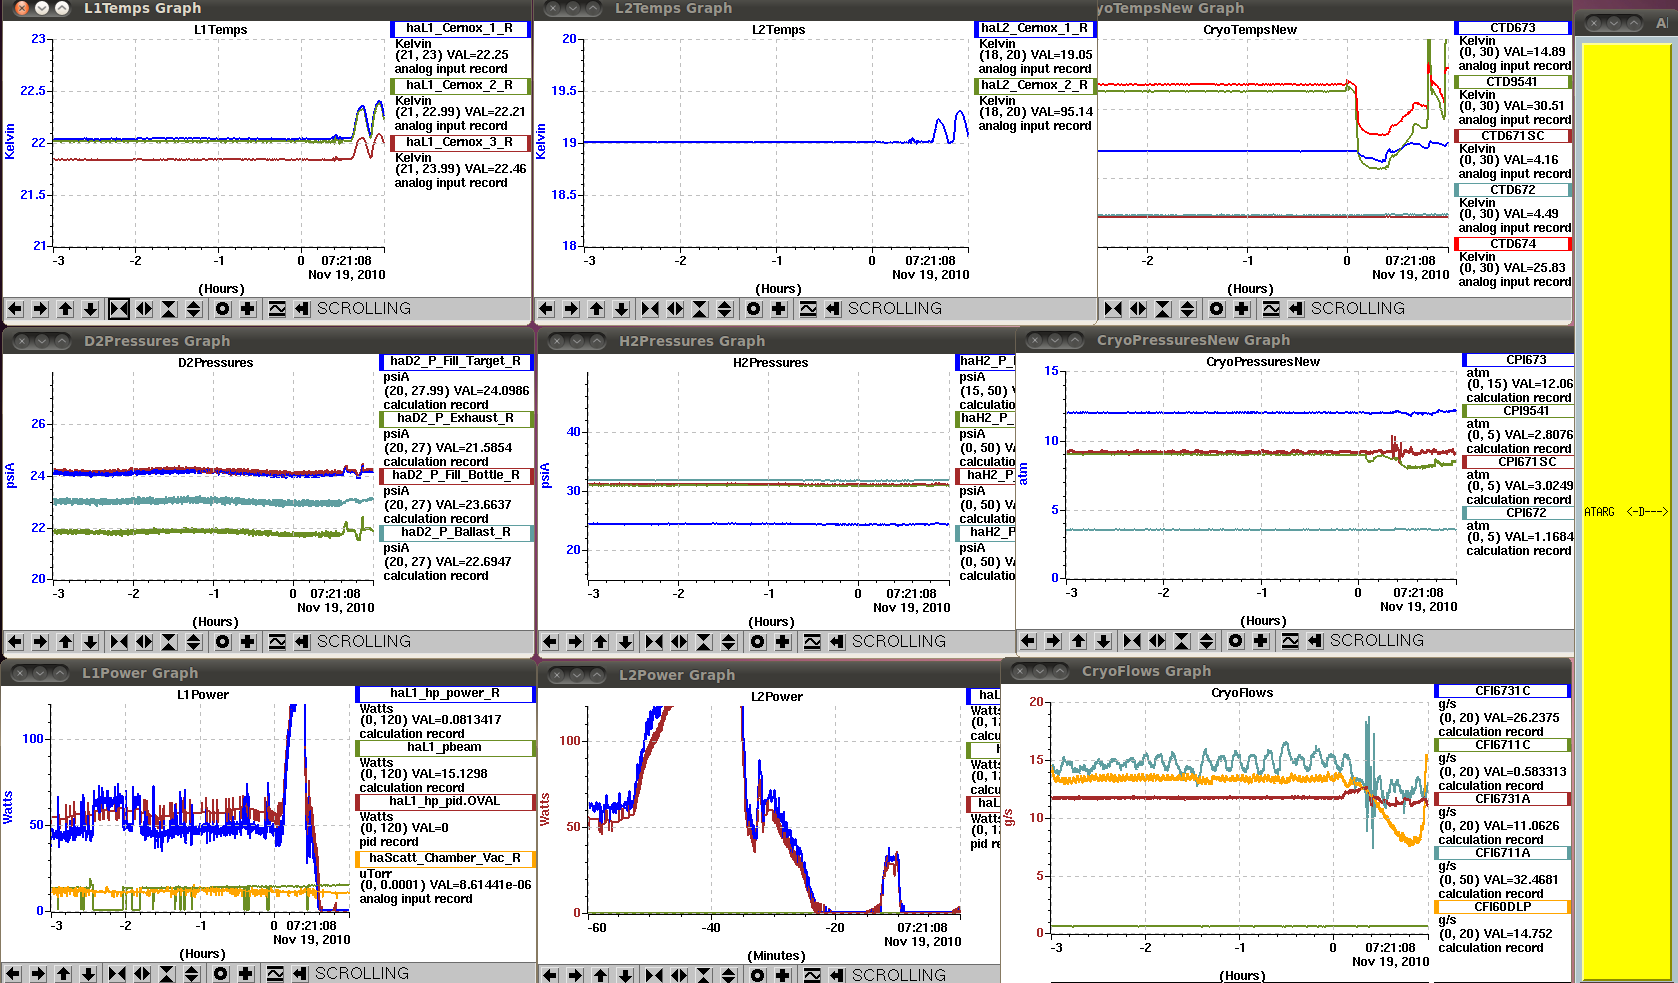
Task: Click the vertical diamond Y-zoom icon in L2Temps
Action: tap(725, 309)
